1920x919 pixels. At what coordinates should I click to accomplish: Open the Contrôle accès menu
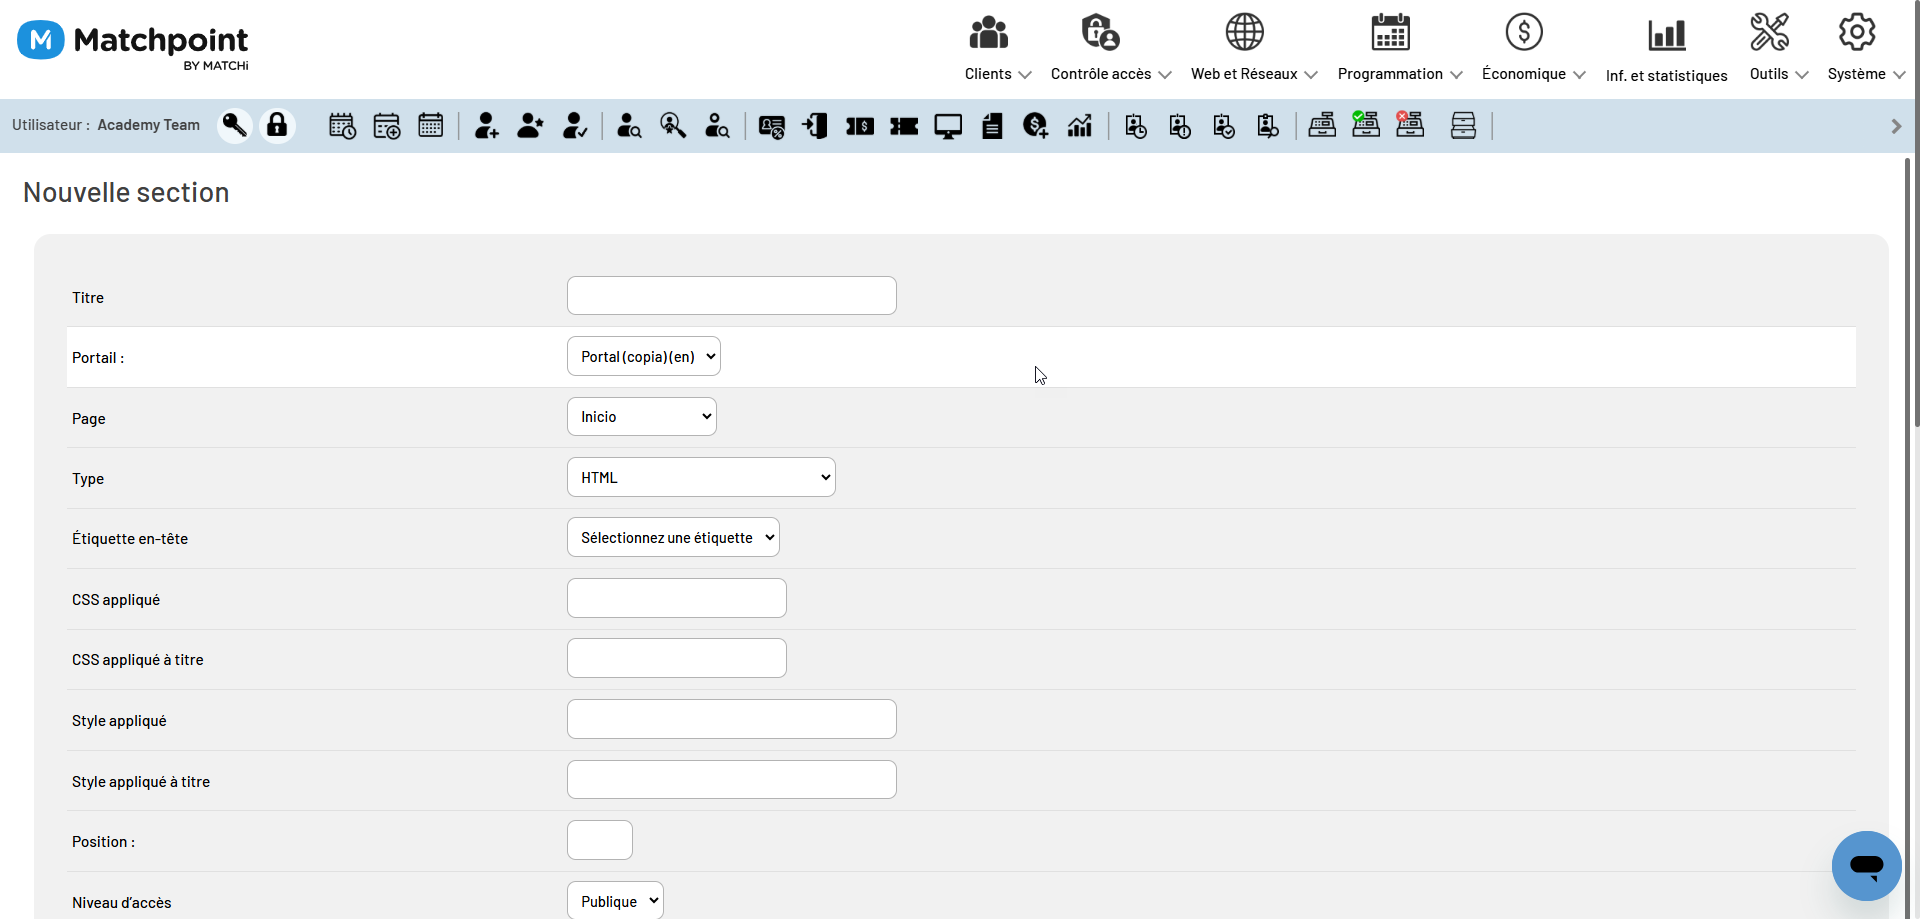click(x=1110, y=48)
